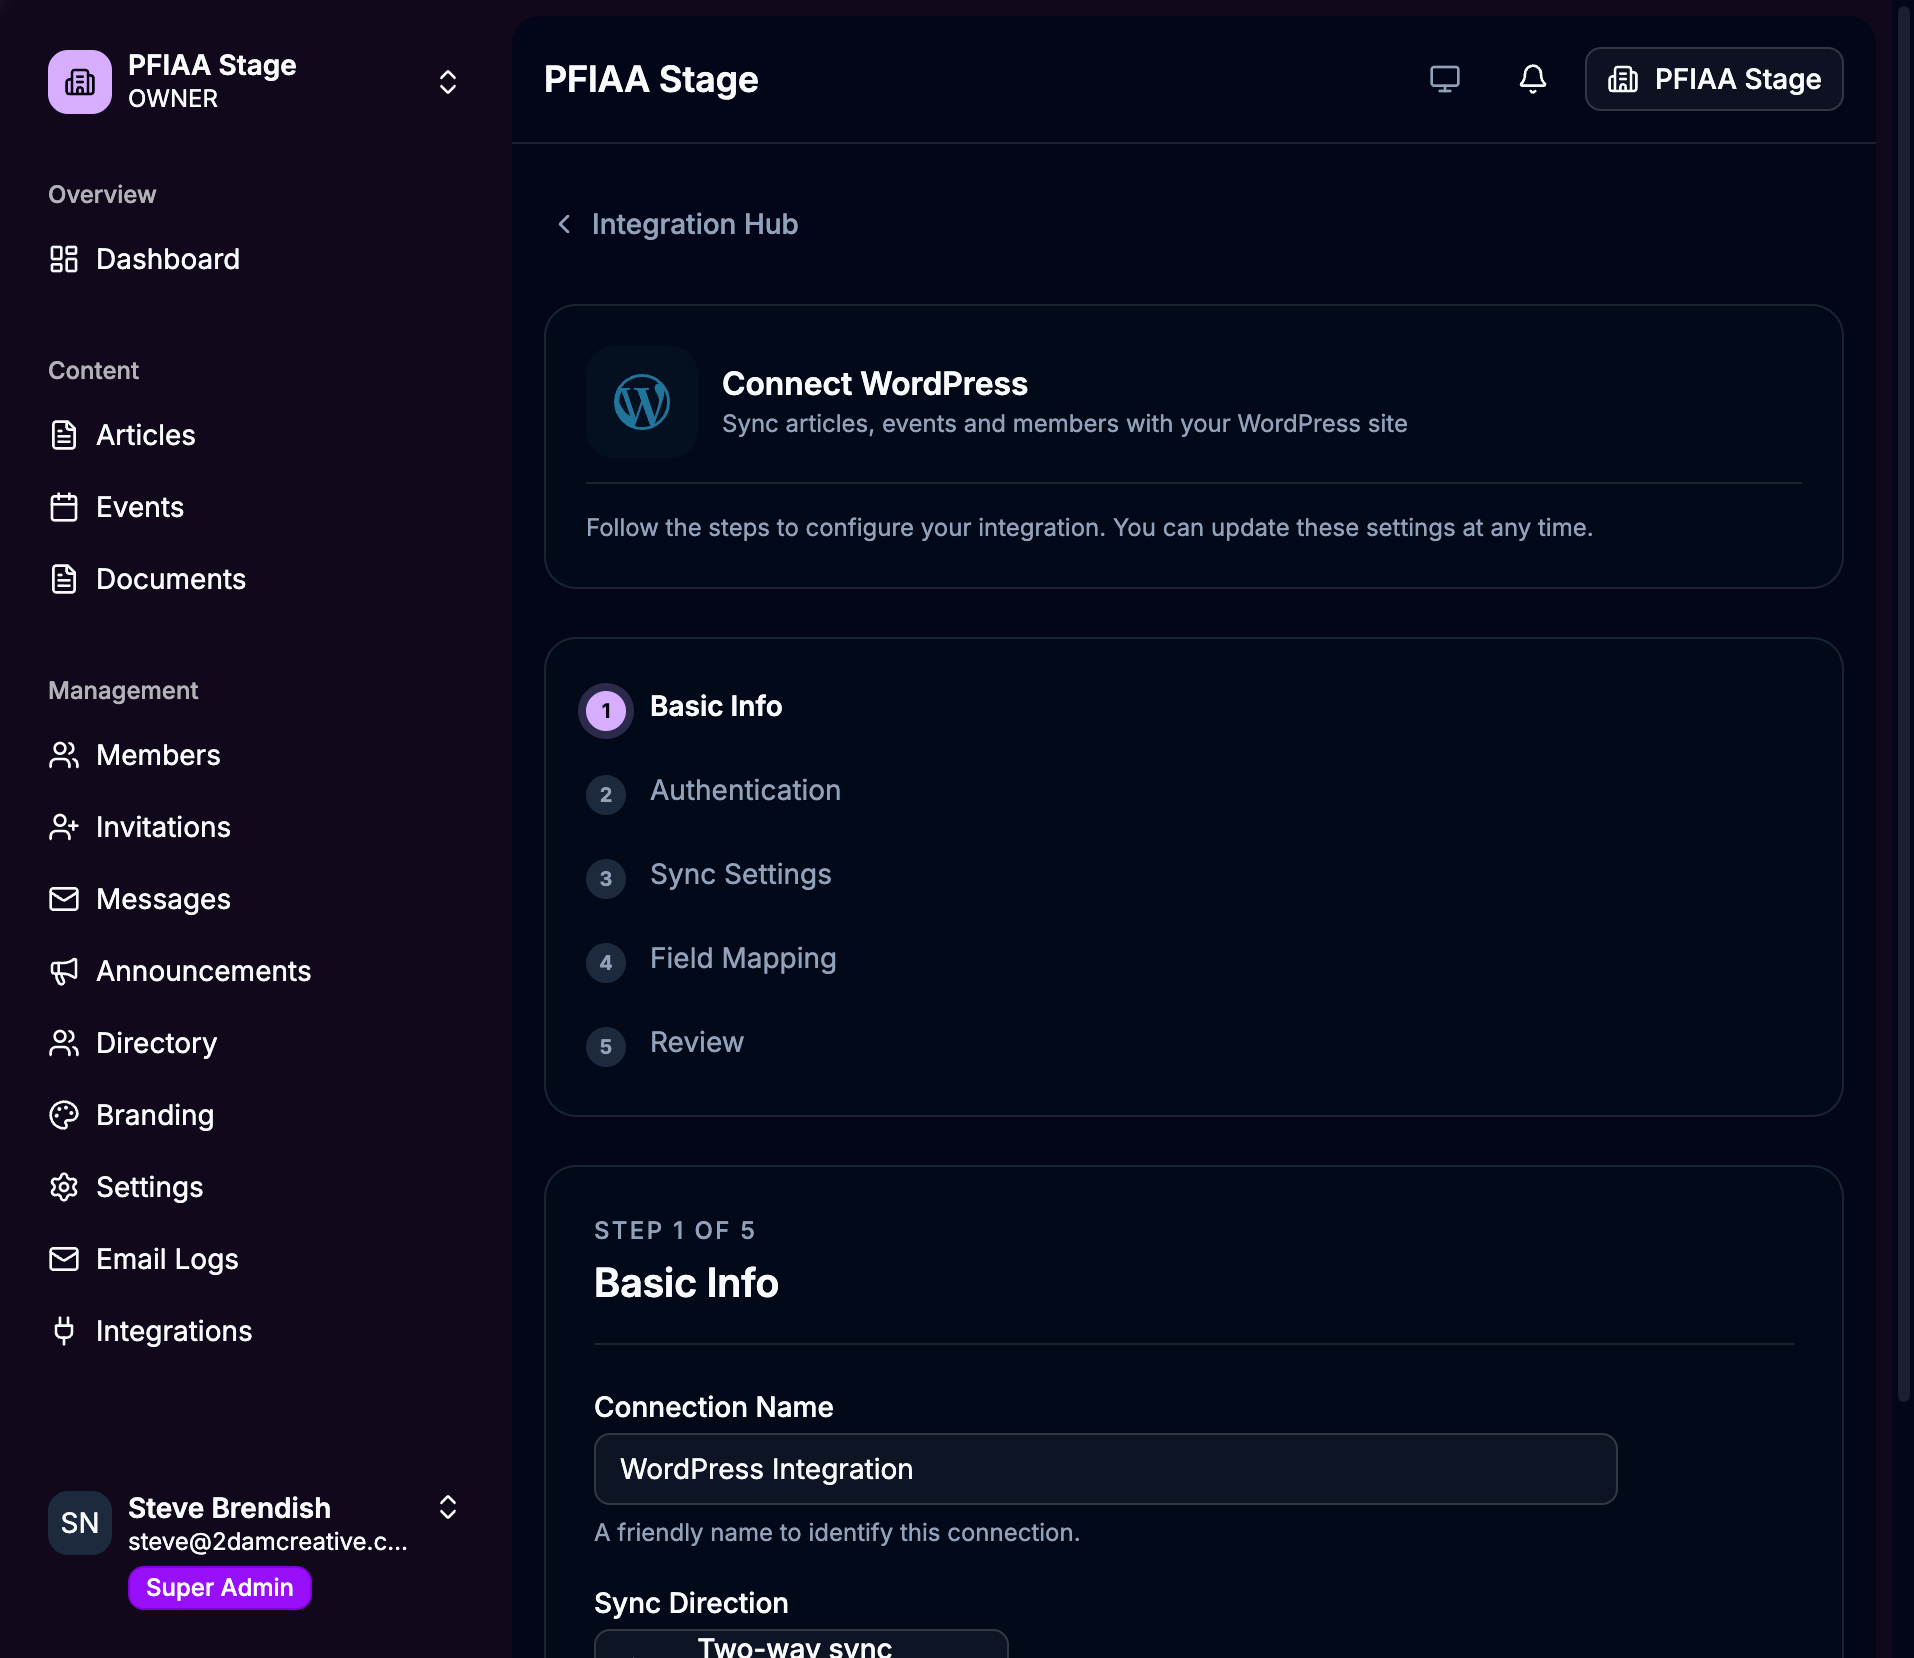The width and height of the screenshot is (1914, 1658).
Task: Click the Connect WordPress heading
Action: coord(875,384)
